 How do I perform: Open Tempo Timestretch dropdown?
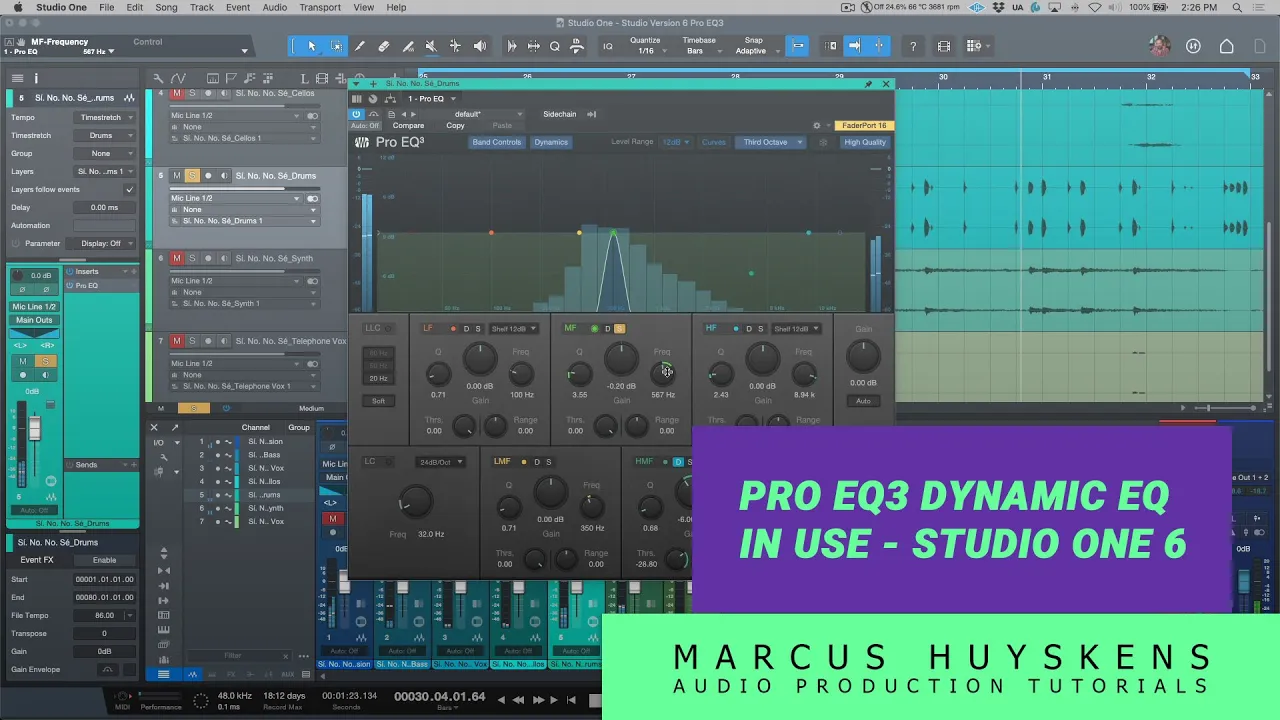coord(106,117)
